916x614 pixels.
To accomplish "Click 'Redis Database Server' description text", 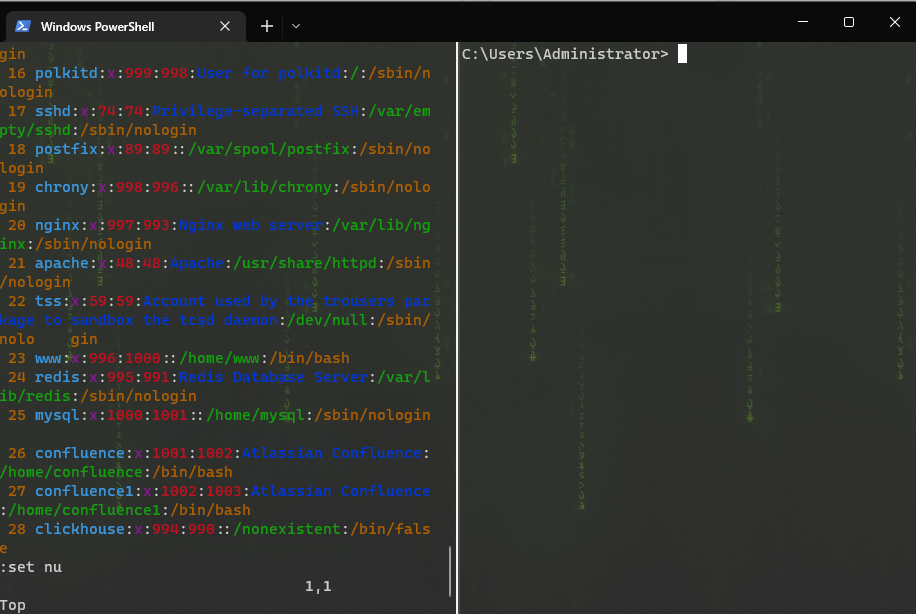I will [273, 377].
